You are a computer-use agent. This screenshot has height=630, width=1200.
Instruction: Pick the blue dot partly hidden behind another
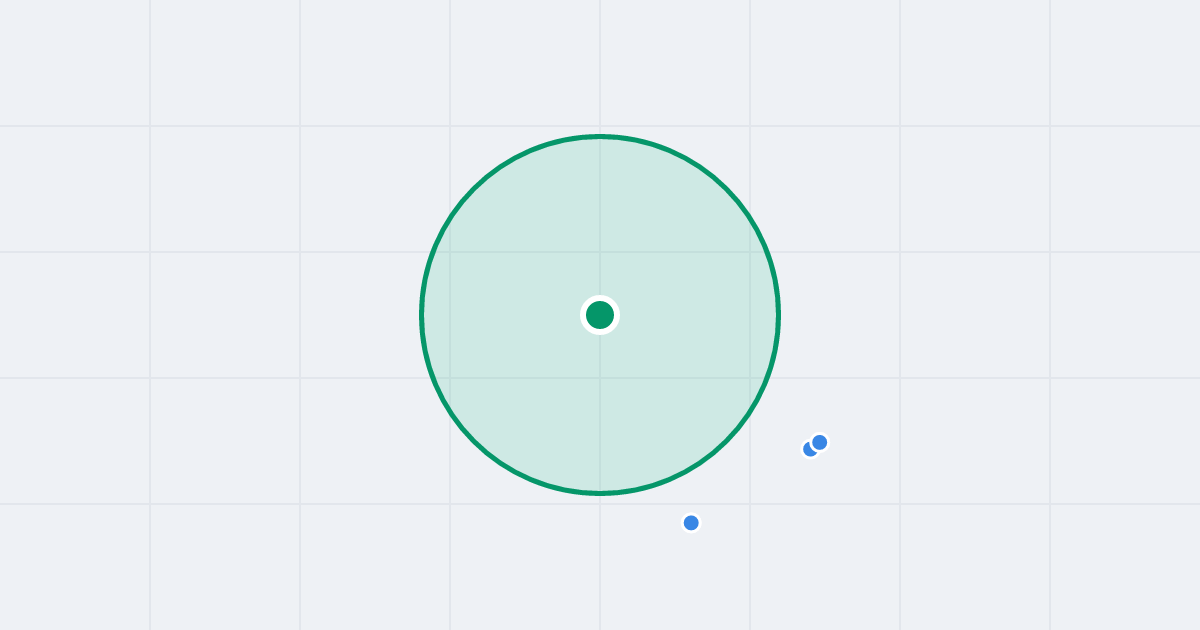coord(809,450)
